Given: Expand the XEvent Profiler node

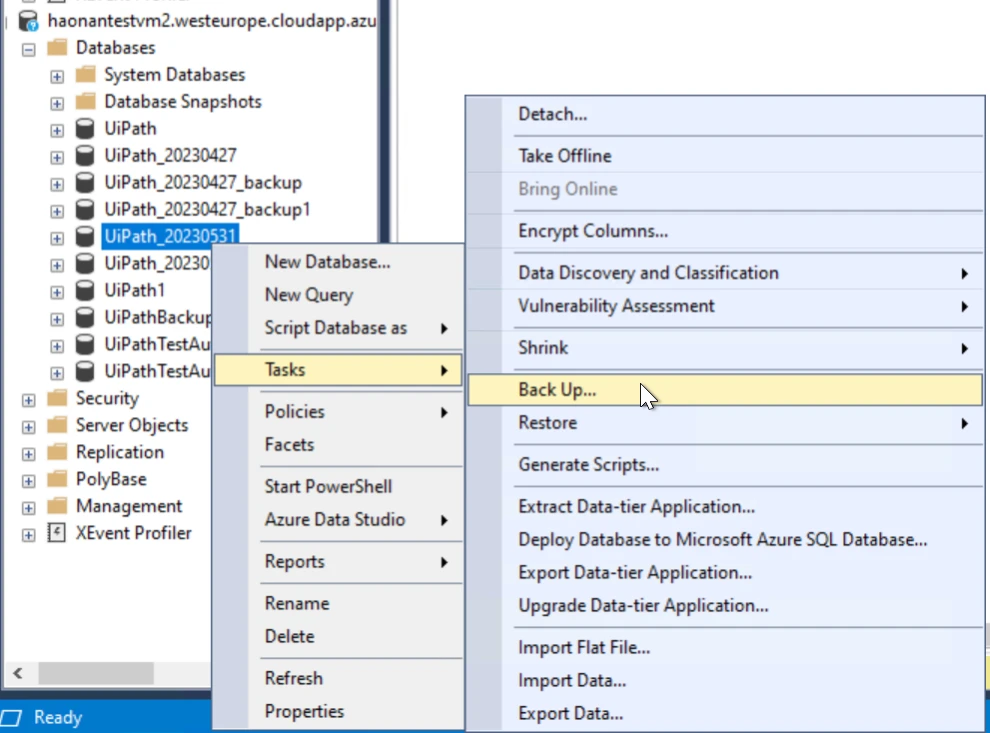Looking at the screenshot, I should pos(28,535).
